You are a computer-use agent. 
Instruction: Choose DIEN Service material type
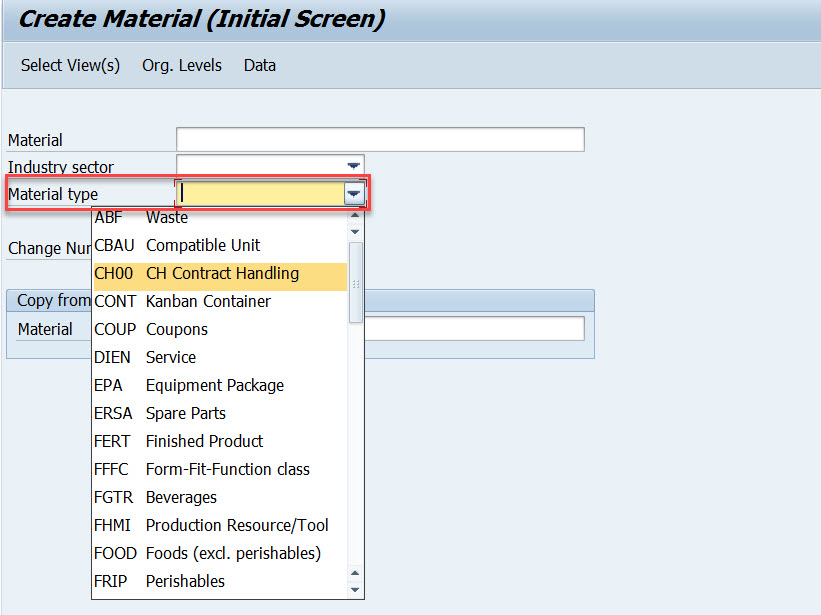(220, 357)
